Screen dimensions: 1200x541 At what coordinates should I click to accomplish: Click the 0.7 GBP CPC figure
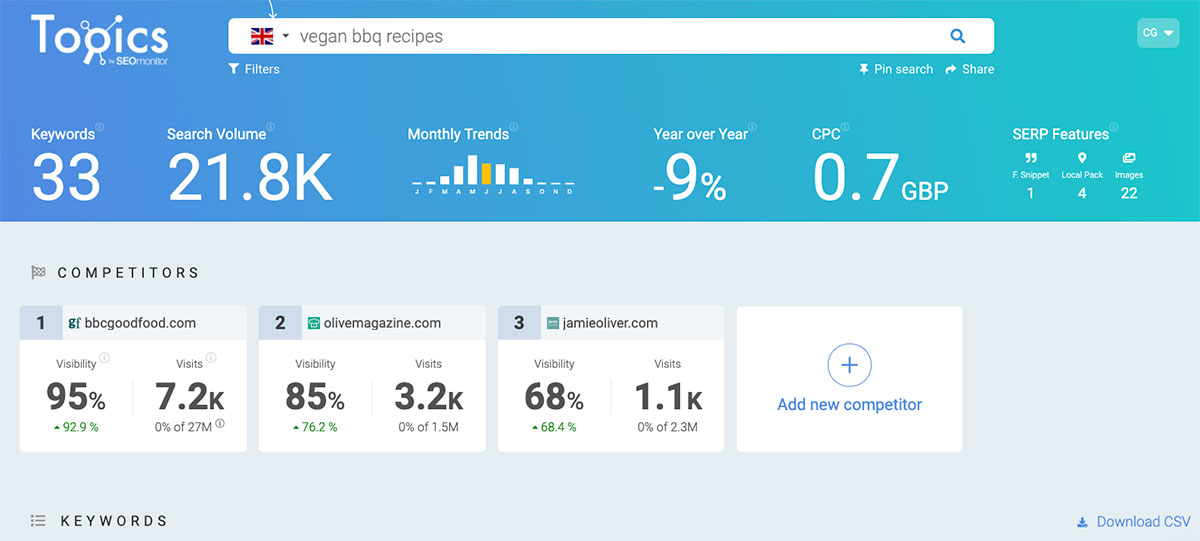pyautogui.click(x=880, y=178)
